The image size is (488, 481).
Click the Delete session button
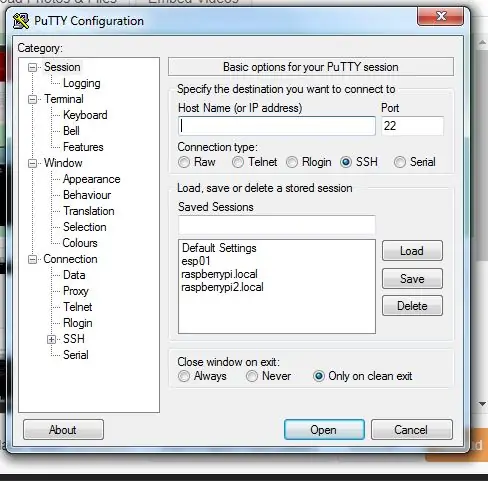tap(412, 306)
